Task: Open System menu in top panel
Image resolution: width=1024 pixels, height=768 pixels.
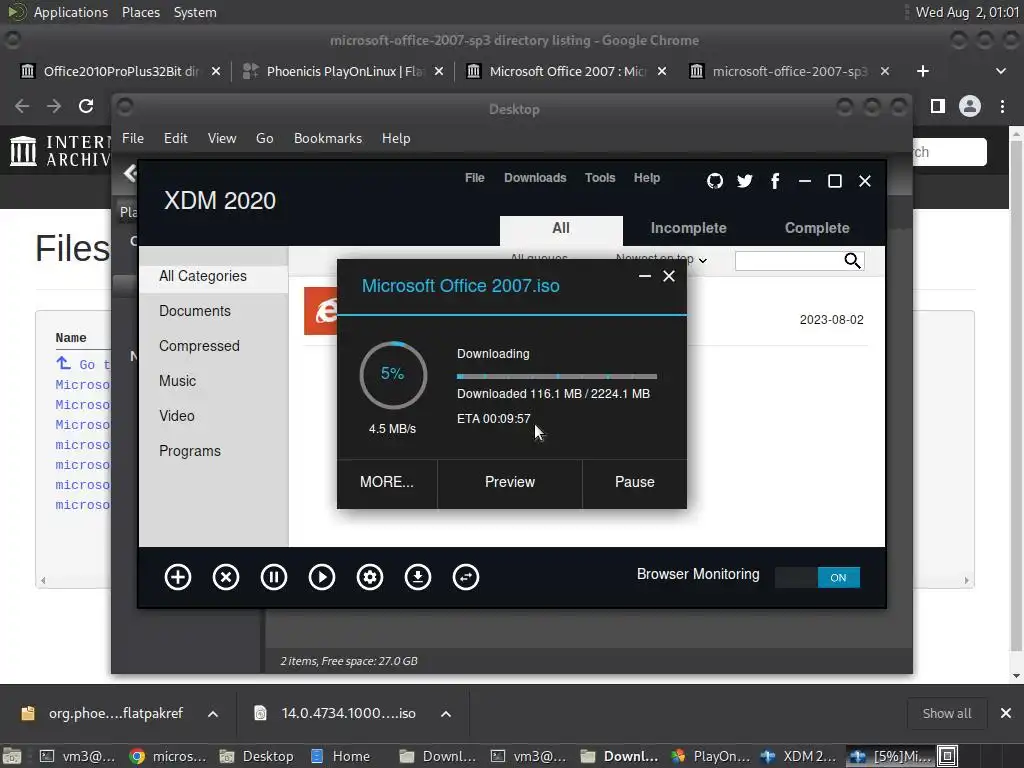Action: point(195,12)
